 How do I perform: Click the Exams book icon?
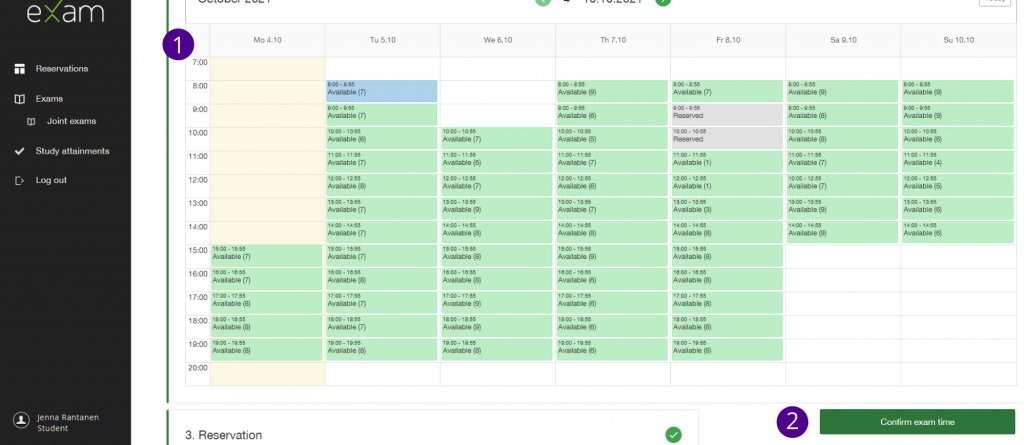coord(19,100)
